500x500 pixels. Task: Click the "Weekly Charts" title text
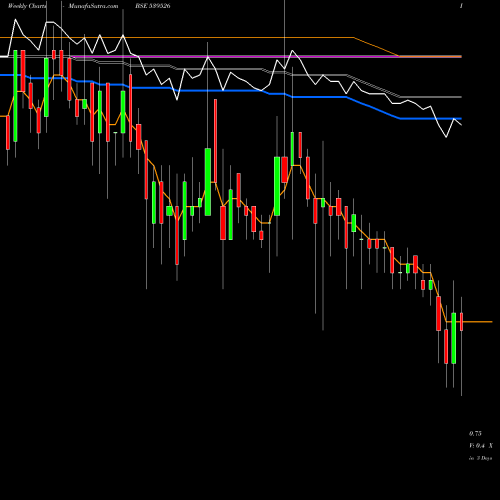coord(27,6)
